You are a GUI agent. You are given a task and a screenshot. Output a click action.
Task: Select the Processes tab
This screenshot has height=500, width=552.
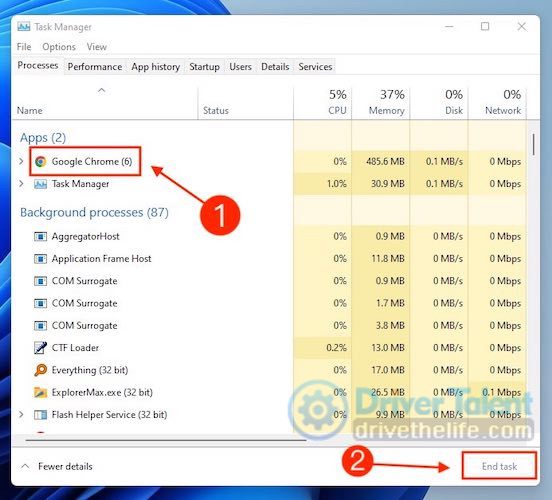point(38,65)
